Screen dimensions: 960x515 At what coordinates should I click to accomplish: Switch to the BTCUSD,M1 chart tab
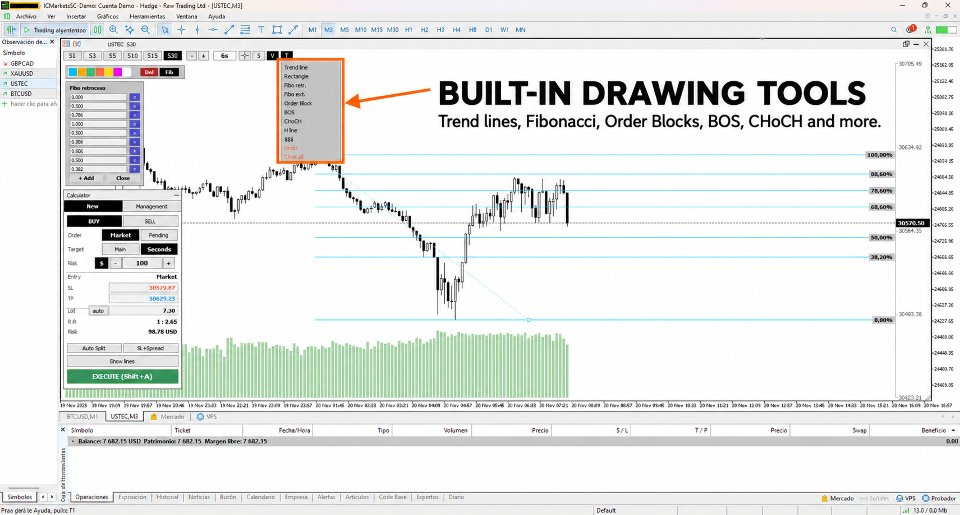[82, 416]
